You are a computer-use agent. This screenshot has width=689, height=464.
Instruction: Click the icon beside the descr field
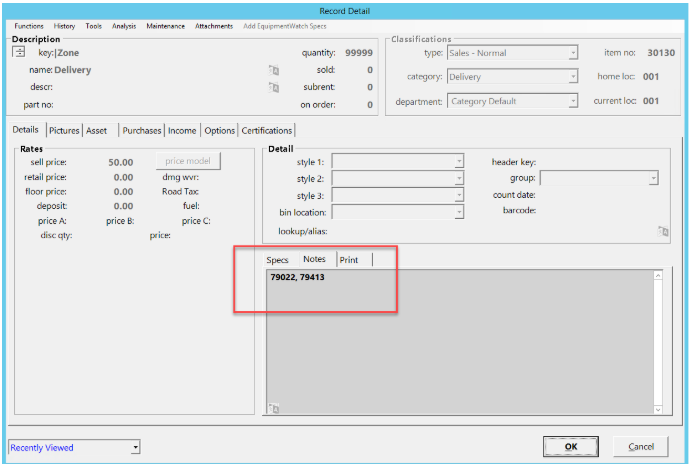click(x=273, y=87)
